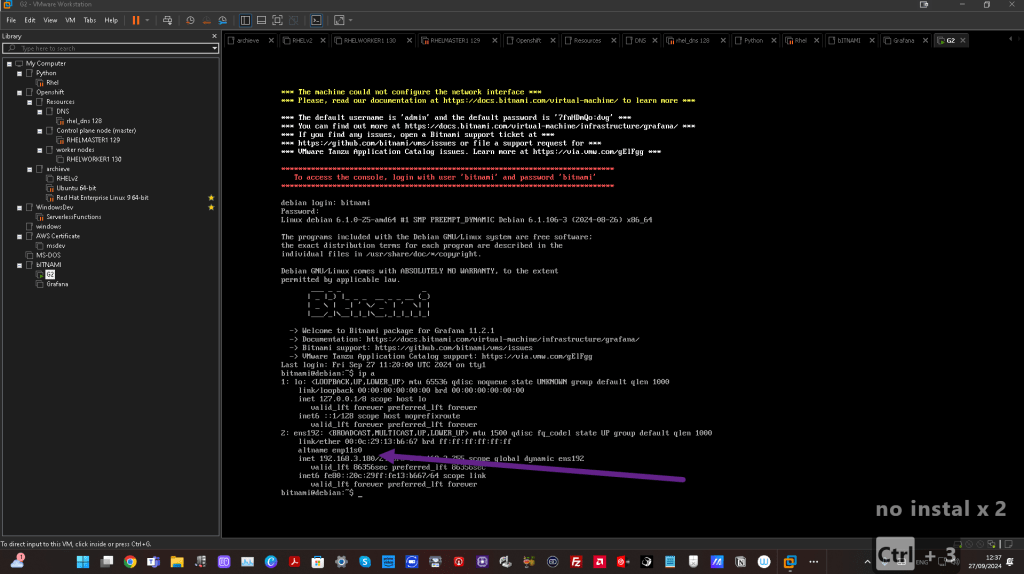
Task: Select ServerlessFunctions VM in library
Action: click(73, 217)
